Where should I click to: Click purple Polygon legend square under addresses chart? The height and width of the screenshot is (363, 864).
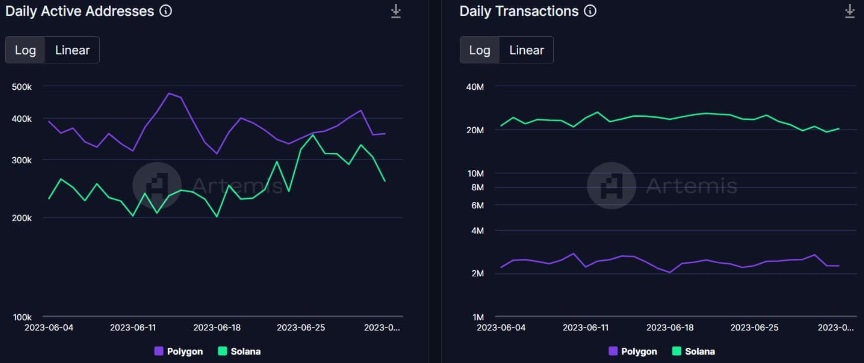tap(159, 351)
